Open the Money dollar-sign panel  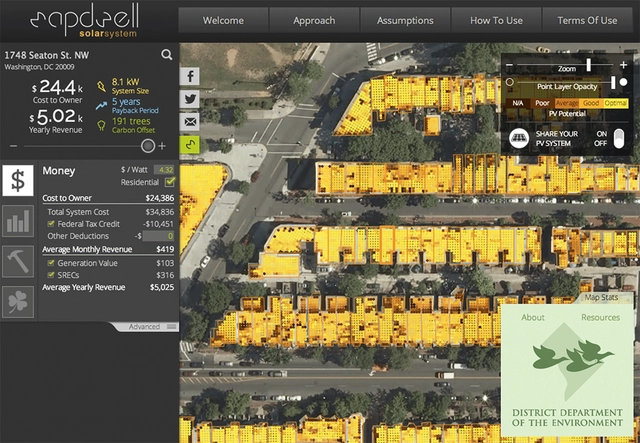tap(18, 180)
